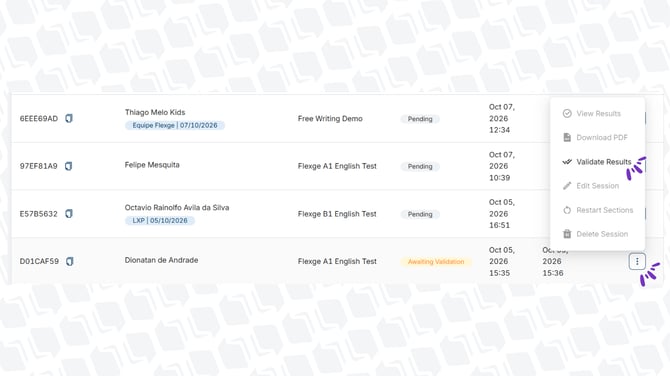The width and height of the screenshot is (670, 376).
Task: Open three-dot menu for Dionatan de Andrade
Action: [x=637, y=261]
